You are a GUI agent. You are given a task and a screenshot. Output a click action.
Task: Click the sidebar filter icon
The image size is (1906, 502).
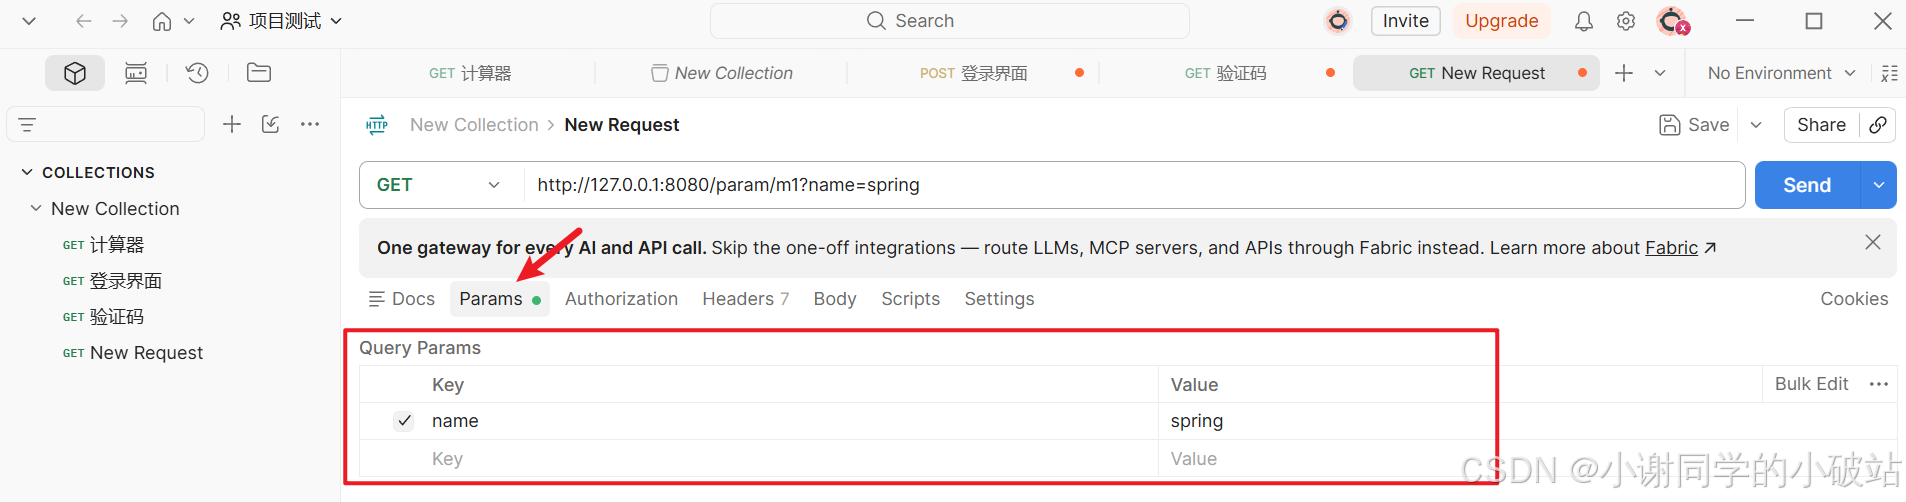pyautogui.click(x=27, y=125)
